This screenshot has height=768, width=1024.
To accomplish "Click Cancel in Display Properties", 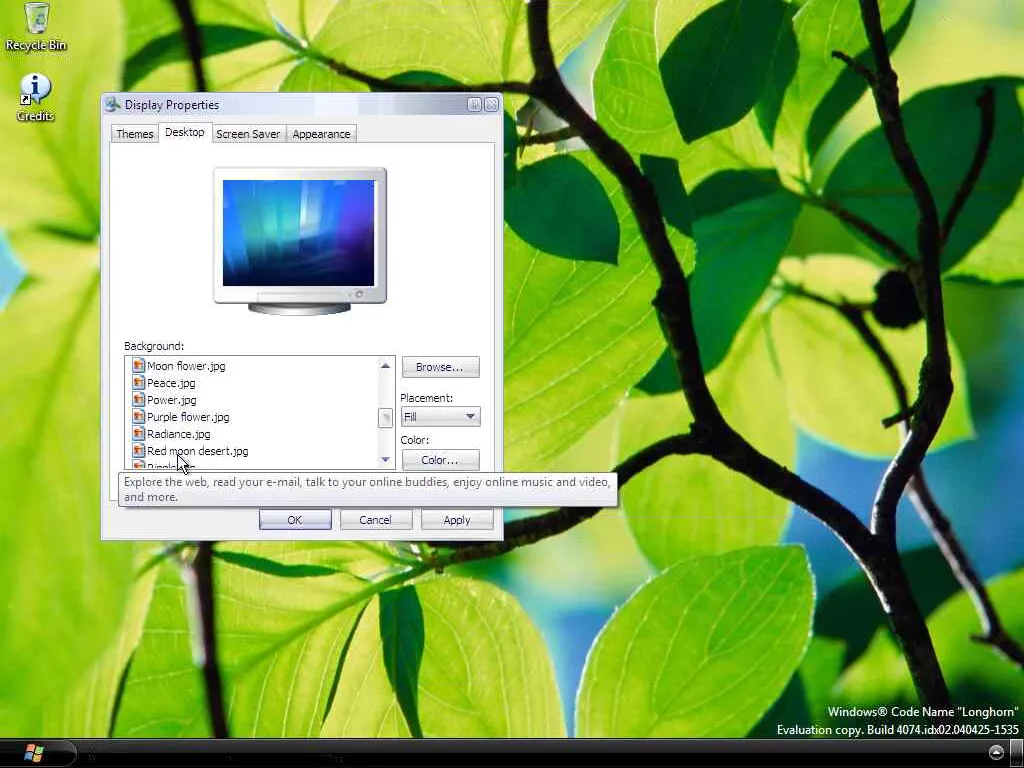I will pos(376,520).
